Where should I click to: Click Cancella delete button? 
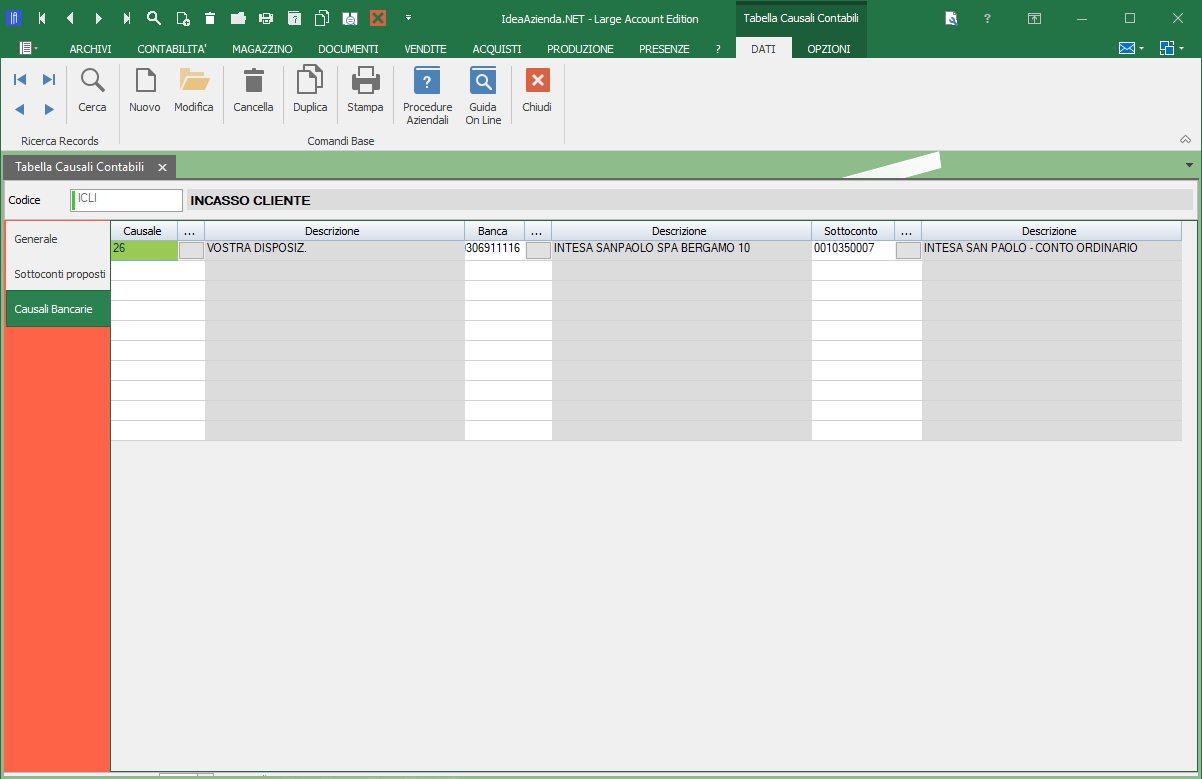[253, 91]
